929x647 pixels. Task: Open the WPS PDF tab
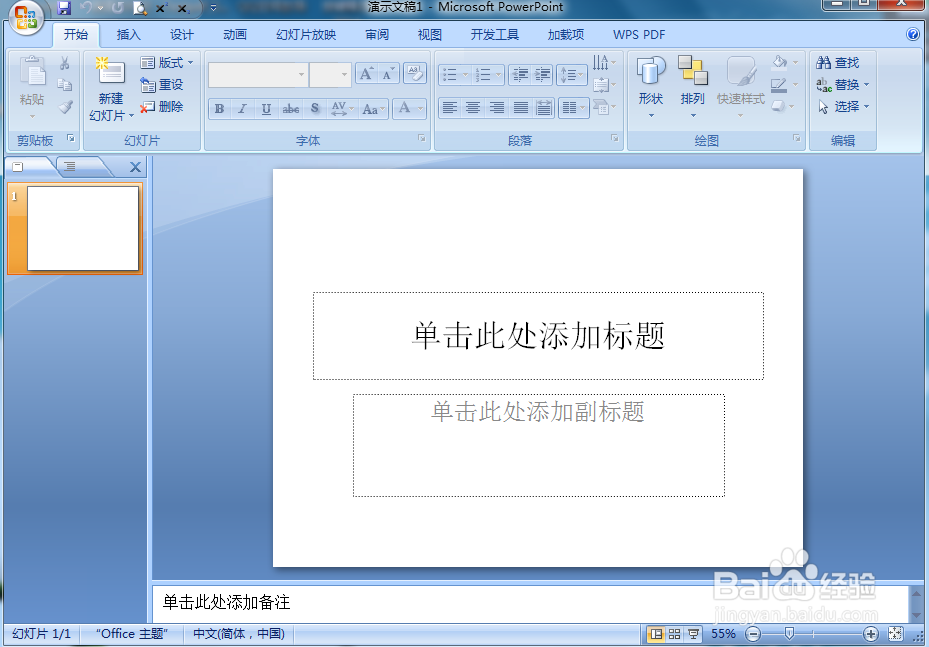coord(638,34)
